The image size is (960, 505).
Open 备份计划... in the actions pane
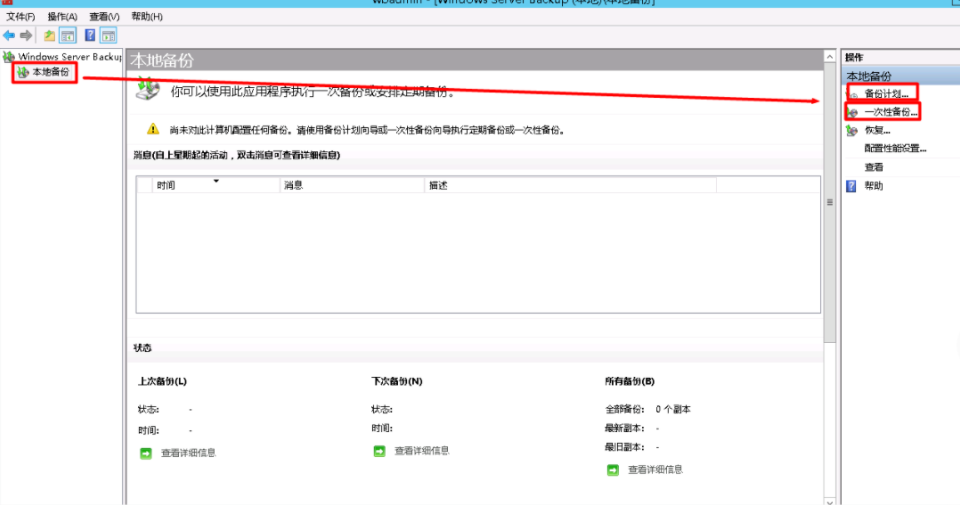click(886, 94)
